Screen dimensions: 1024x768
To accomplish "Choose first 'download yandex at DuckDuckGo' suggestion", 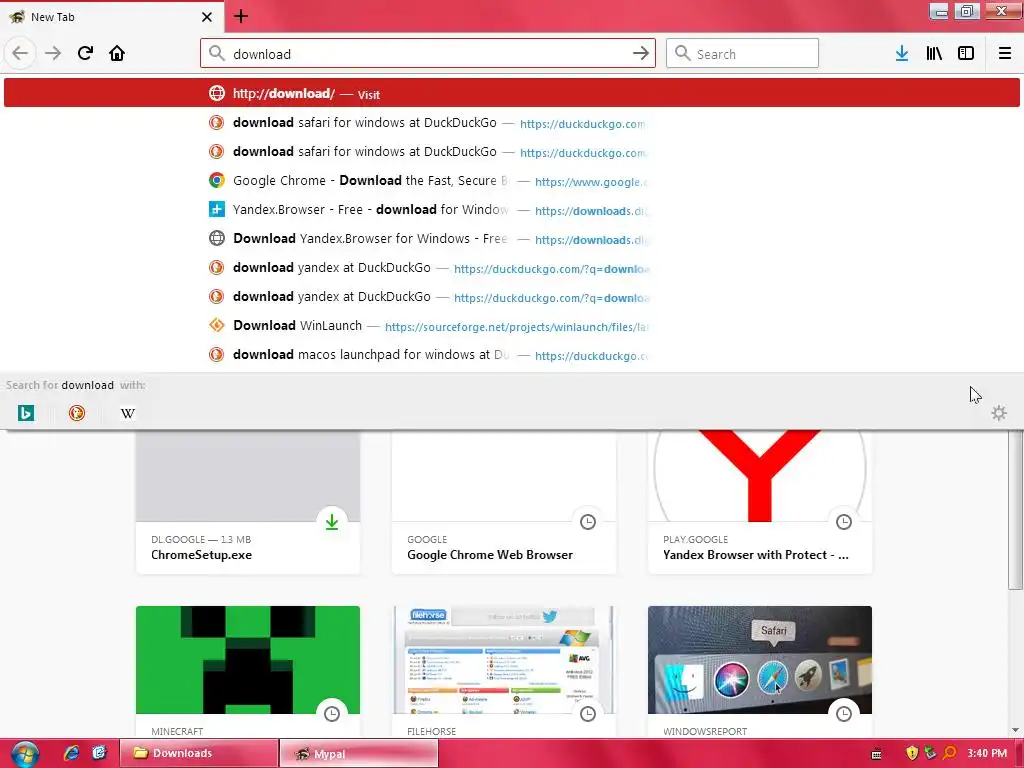I will tap(511, 268).
